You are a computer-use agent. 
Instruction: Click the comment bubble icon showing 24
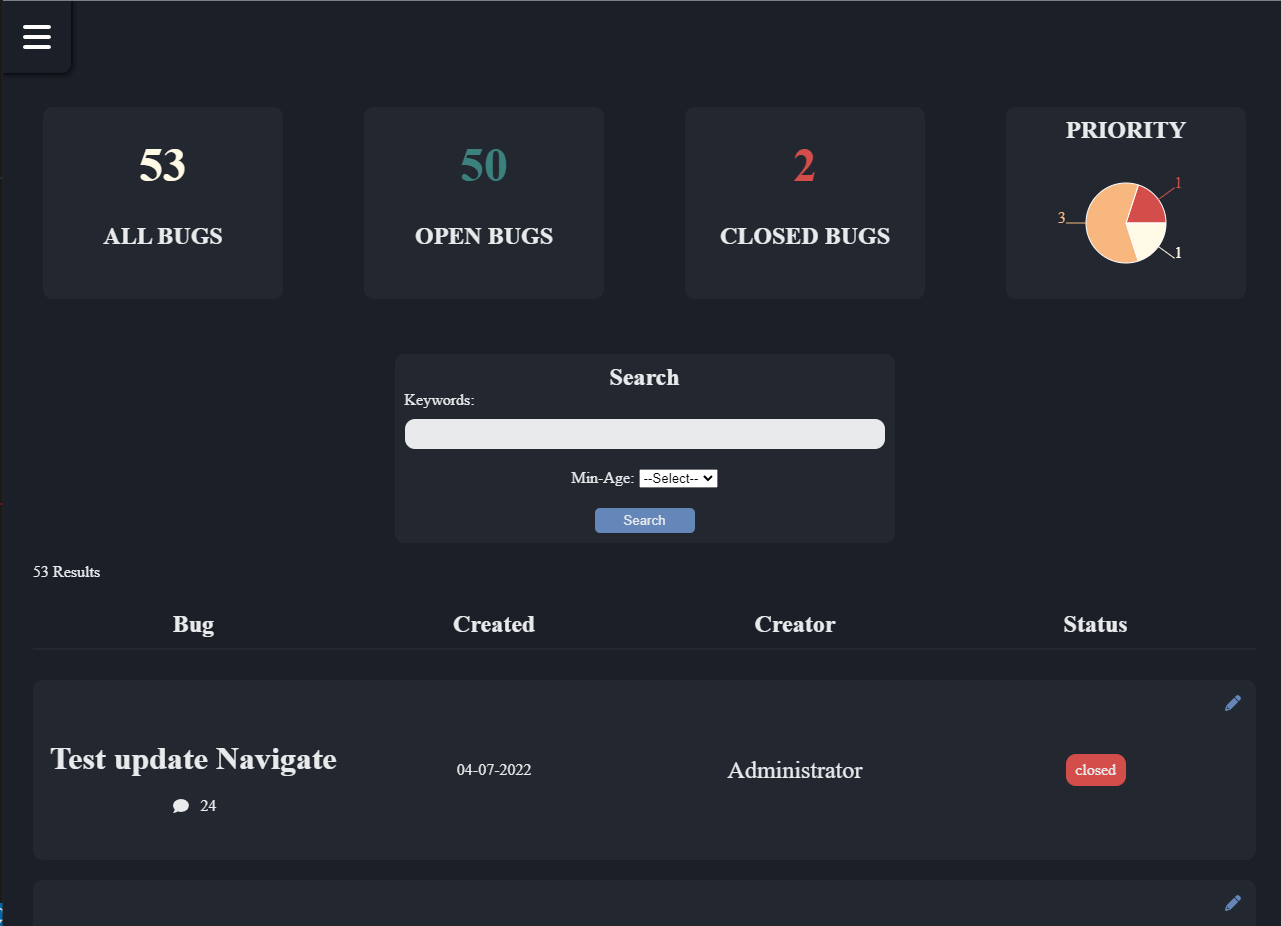pyautogui.click(x=181, y=805)
